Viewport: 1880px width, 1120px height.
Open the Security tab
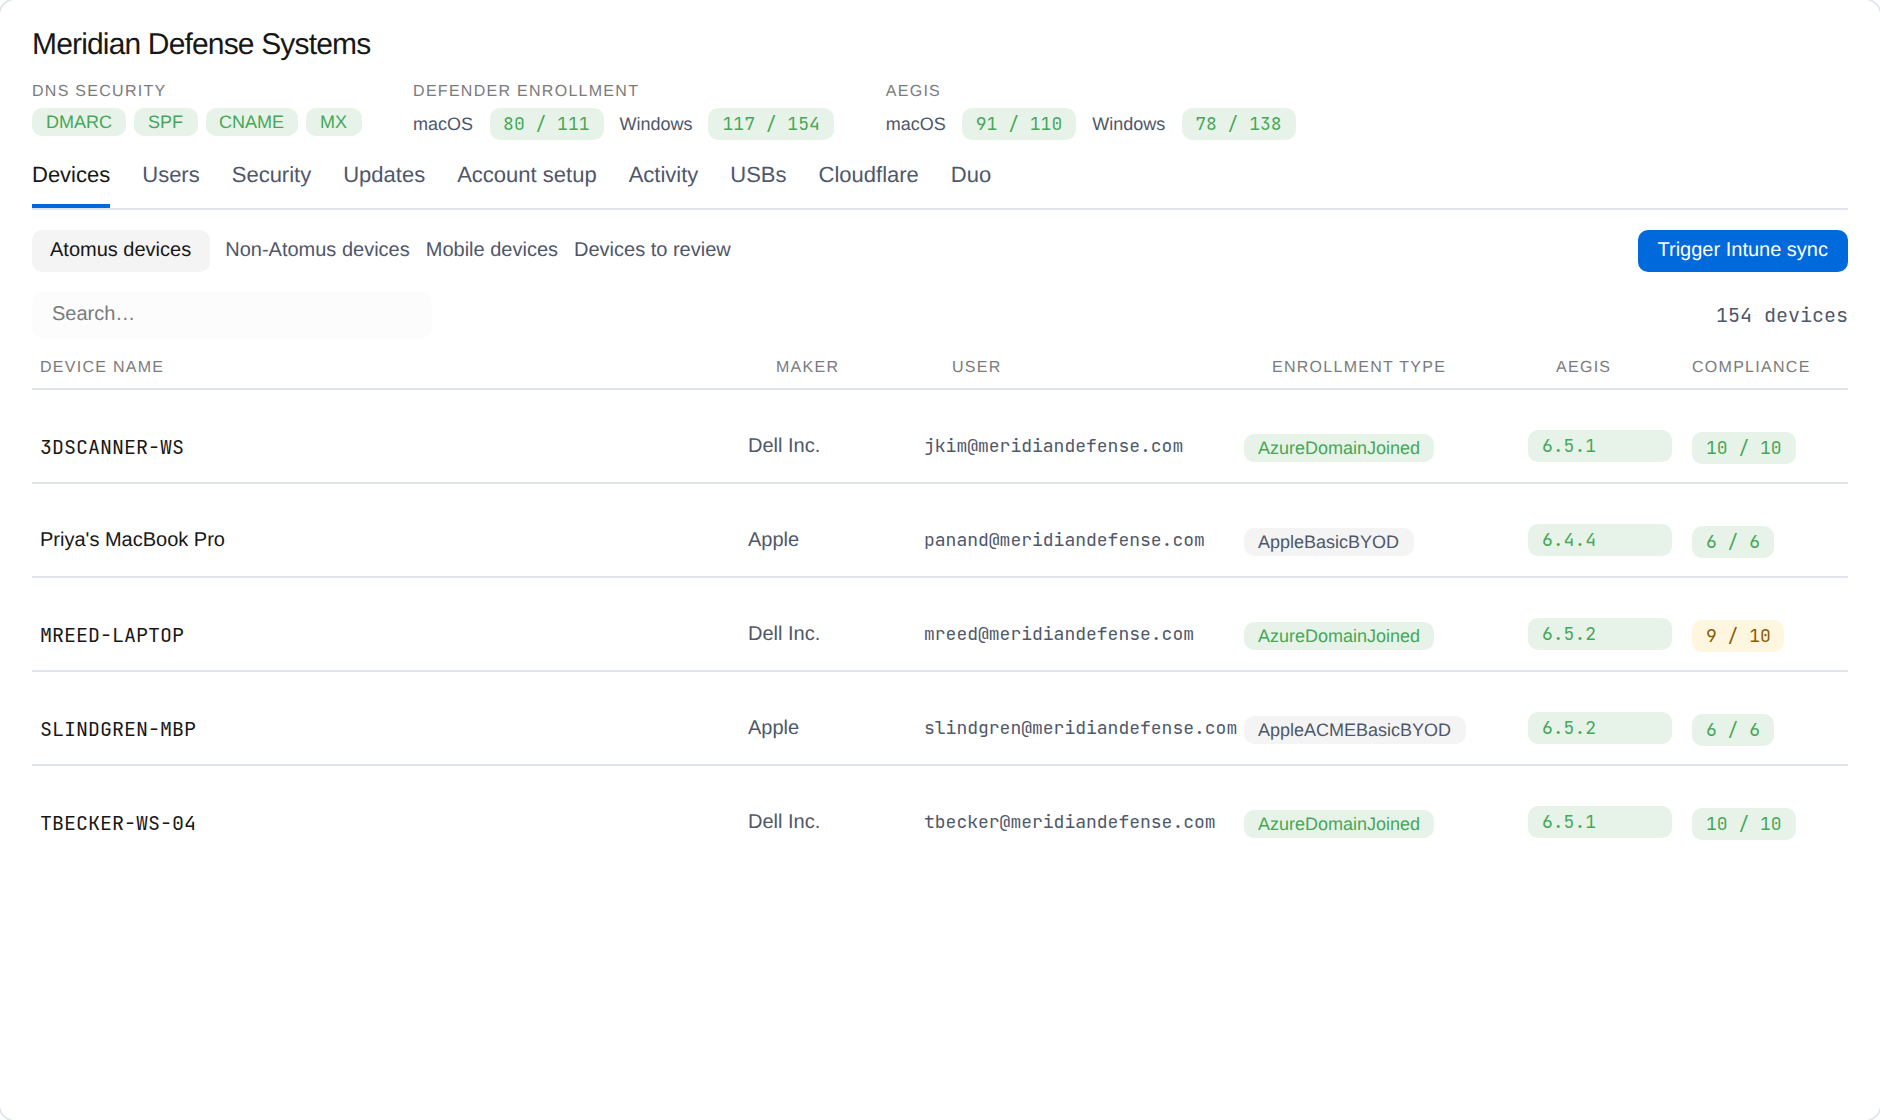(271, 175)
